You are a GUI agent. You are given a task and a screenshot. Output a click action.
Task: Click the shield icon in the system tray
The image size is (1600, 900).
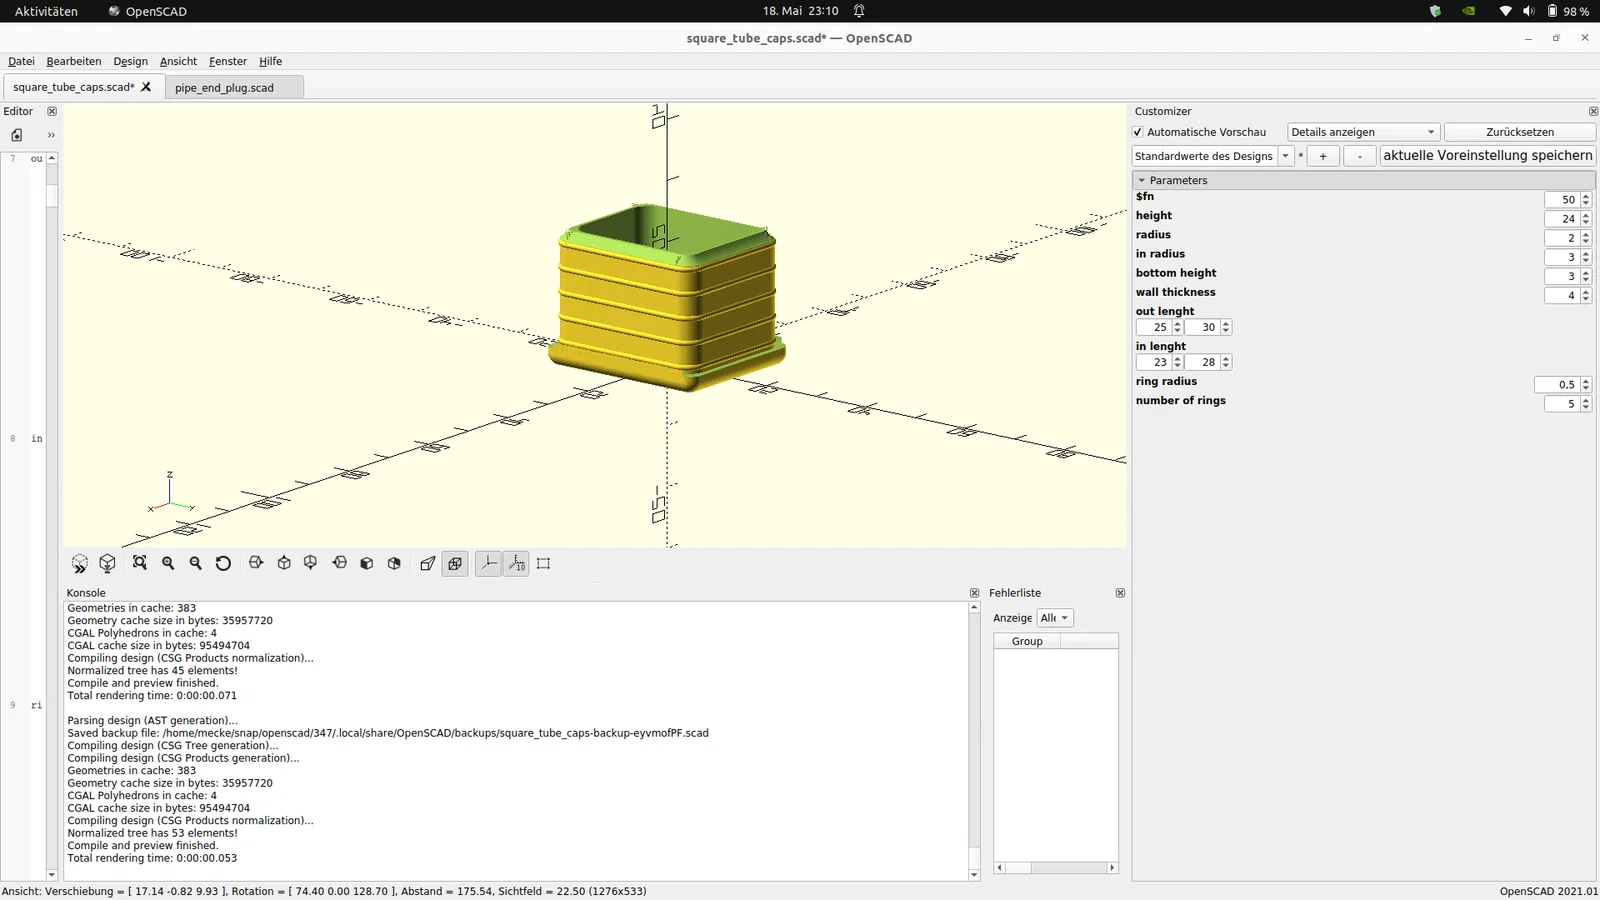pyautogui.click(x=1435, y=11)
